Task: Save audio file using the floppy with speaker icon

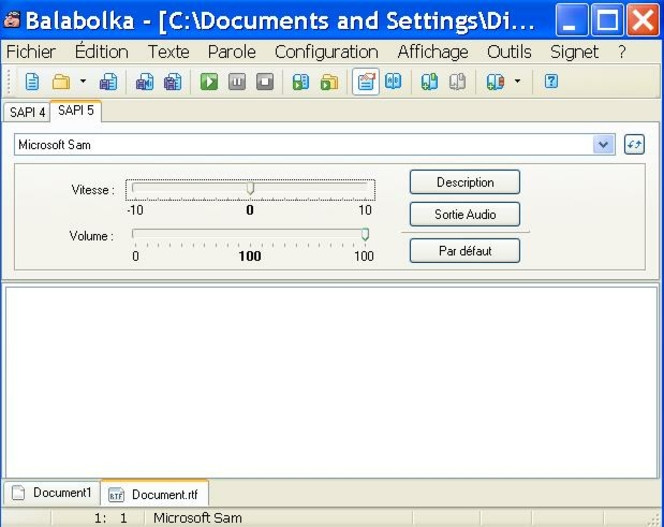Action: pos(144,81)
